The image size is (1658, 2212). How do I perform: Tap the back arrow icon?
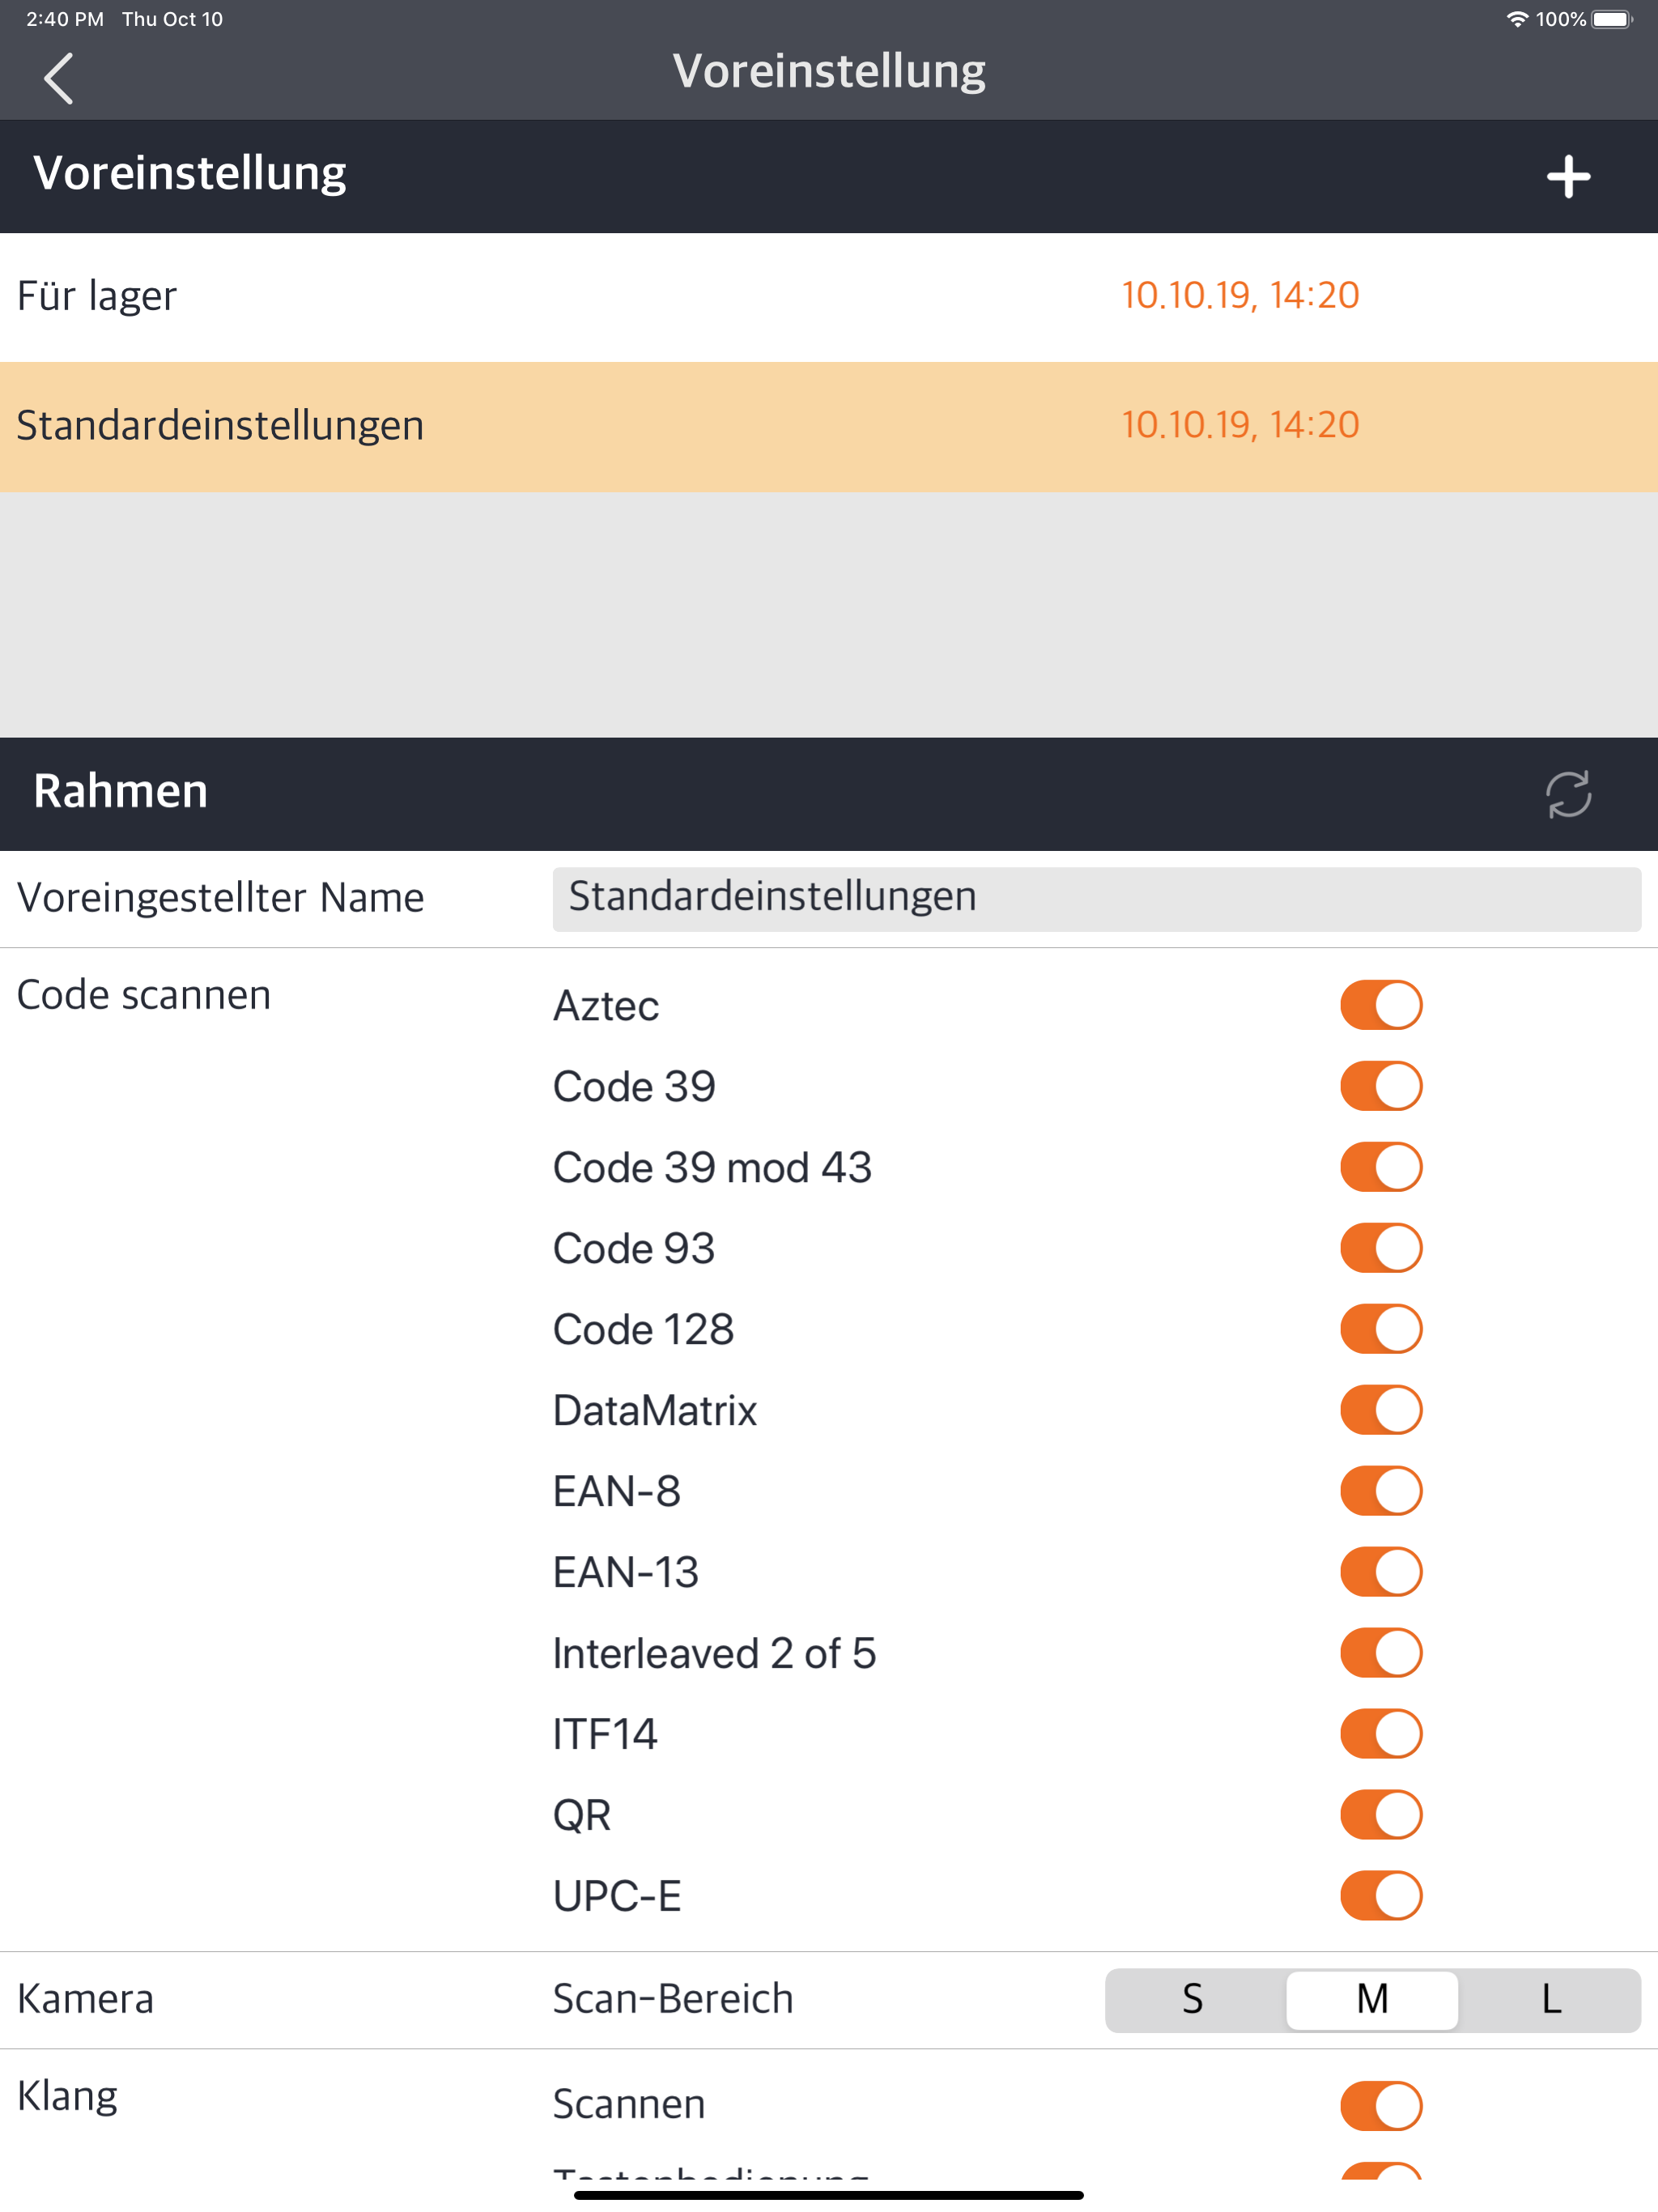(x=59, y=78)
